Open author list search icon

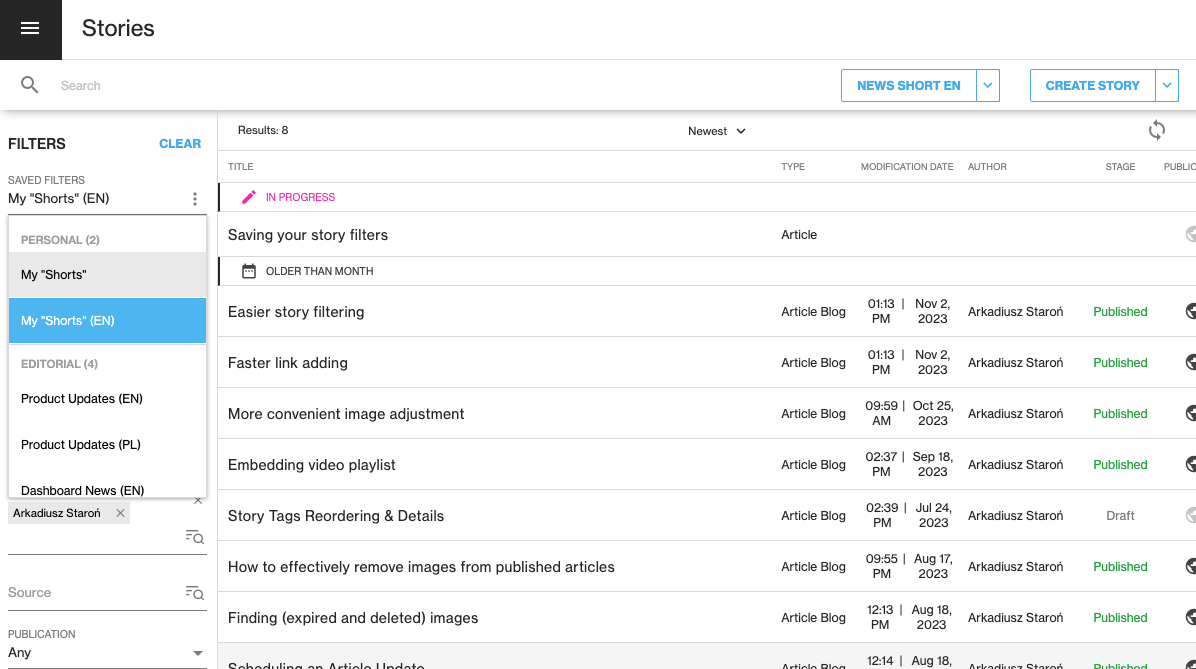coord(195,537)
